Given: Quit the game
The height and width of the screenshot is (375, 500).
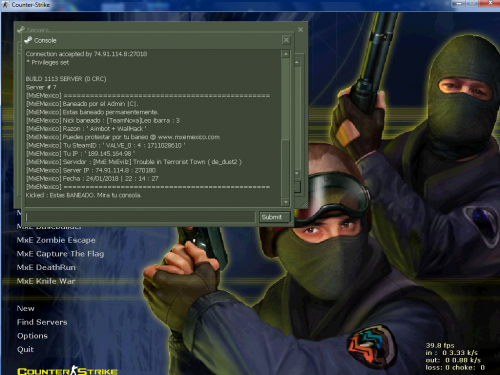Looking at the screenshot, I should pyautogui.click(x=25, y=349).
